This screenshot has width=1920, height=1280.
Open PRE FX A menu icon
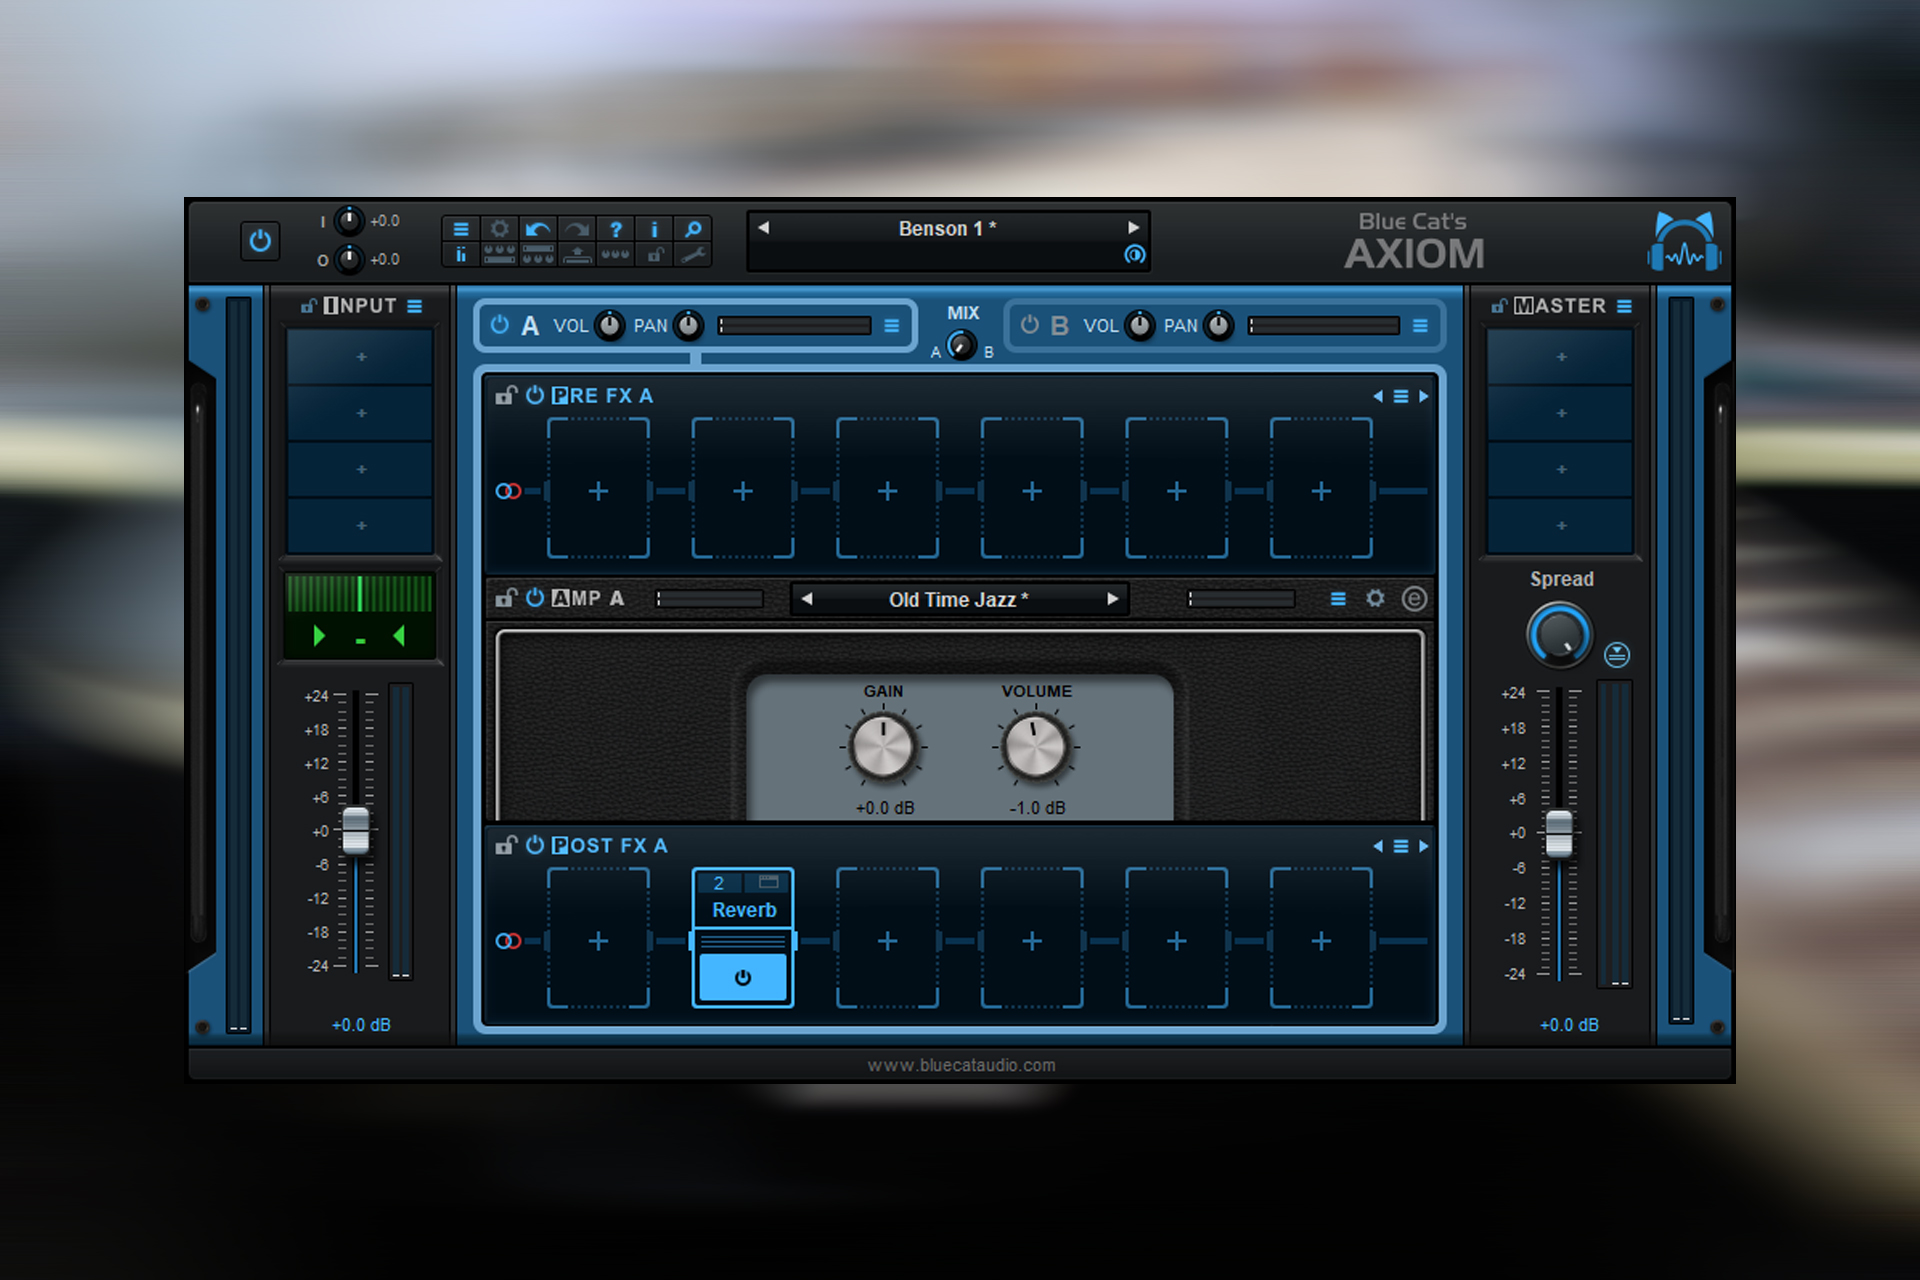point(1401,396)
